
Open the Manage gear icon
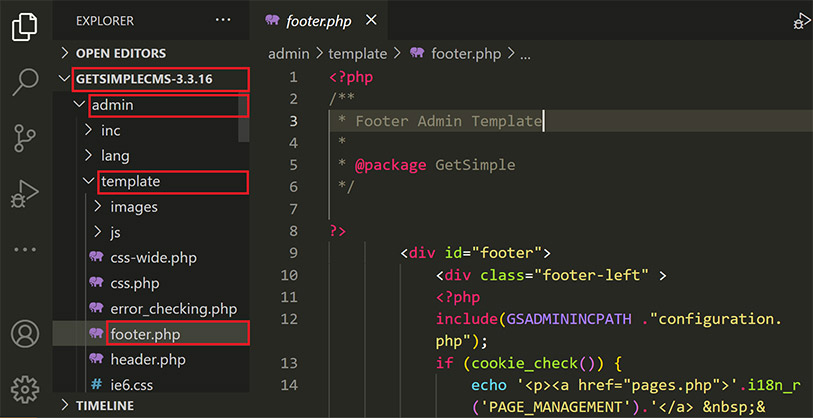tap(25, 389)
